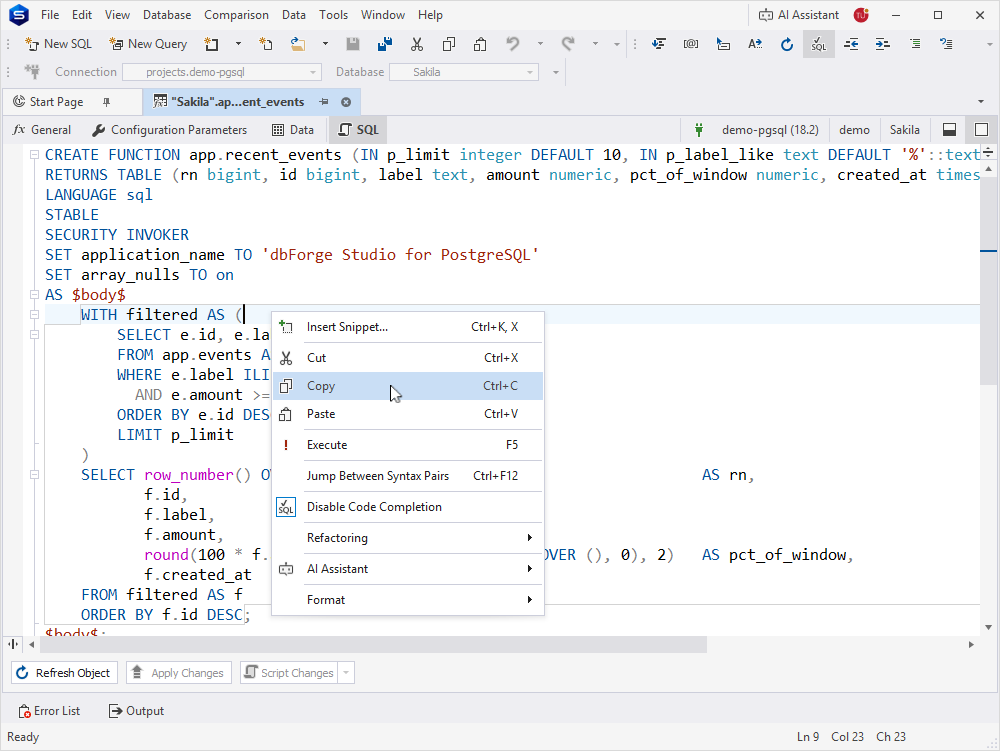Expand the new item dropdown arrow
Image resolution: width=1000 pixels, height=751 pixels.
coord(239,44)
